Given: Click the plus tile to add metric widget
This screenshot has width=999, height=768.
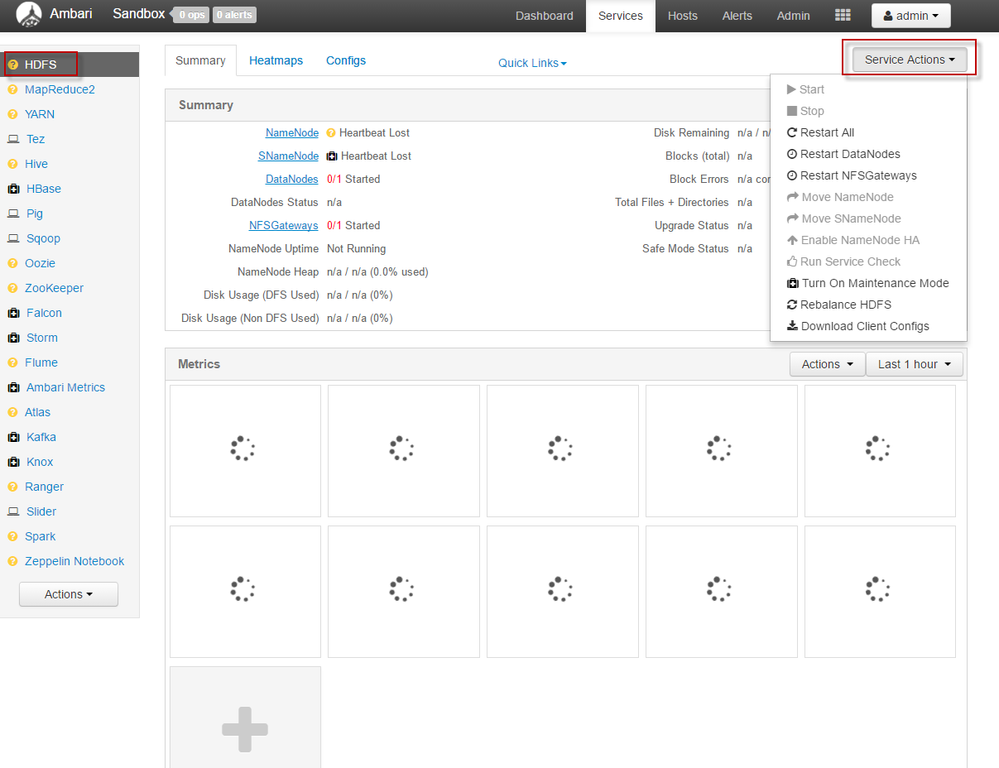Looking at the screenshot, I should [x=245, y=729].
